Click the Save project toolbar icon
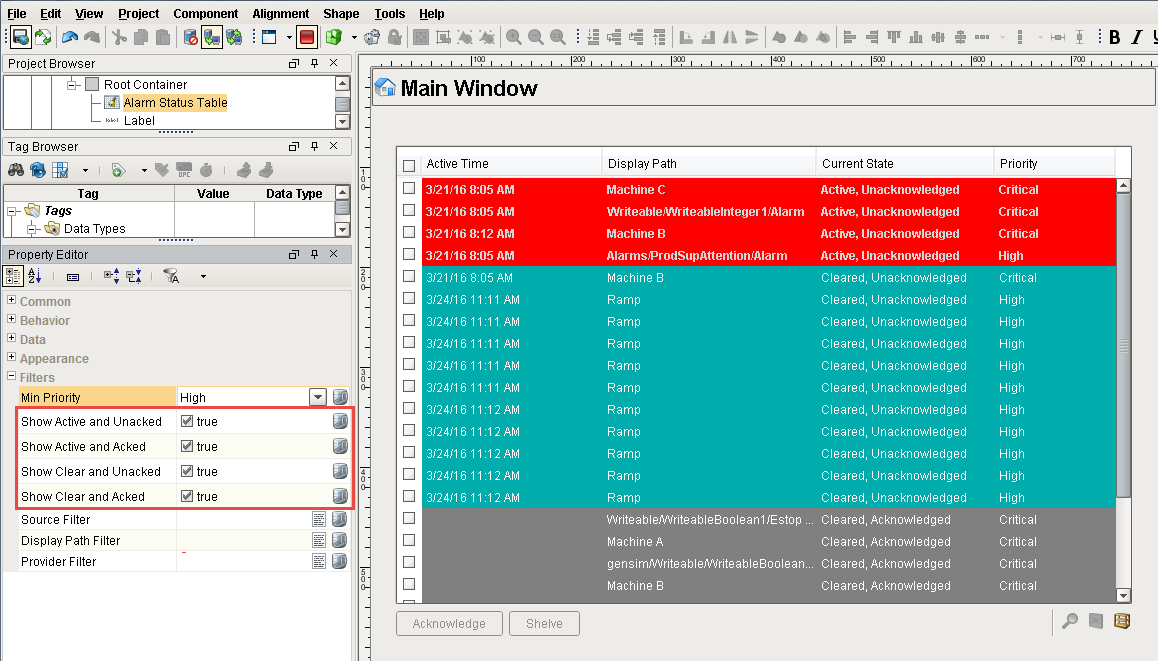The height and width of the screenshot is (661, 1158). click(20, 37)
